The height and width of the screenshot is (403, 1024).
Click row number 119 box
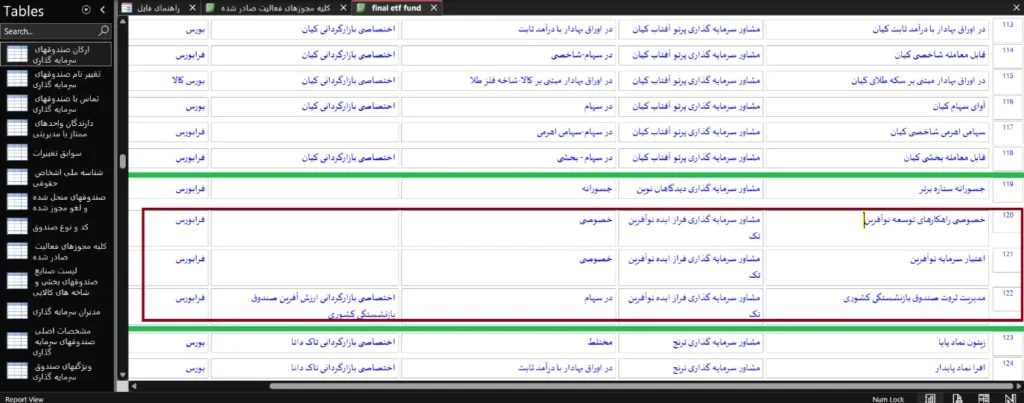pyautogui.click(x=1006, y=189)
